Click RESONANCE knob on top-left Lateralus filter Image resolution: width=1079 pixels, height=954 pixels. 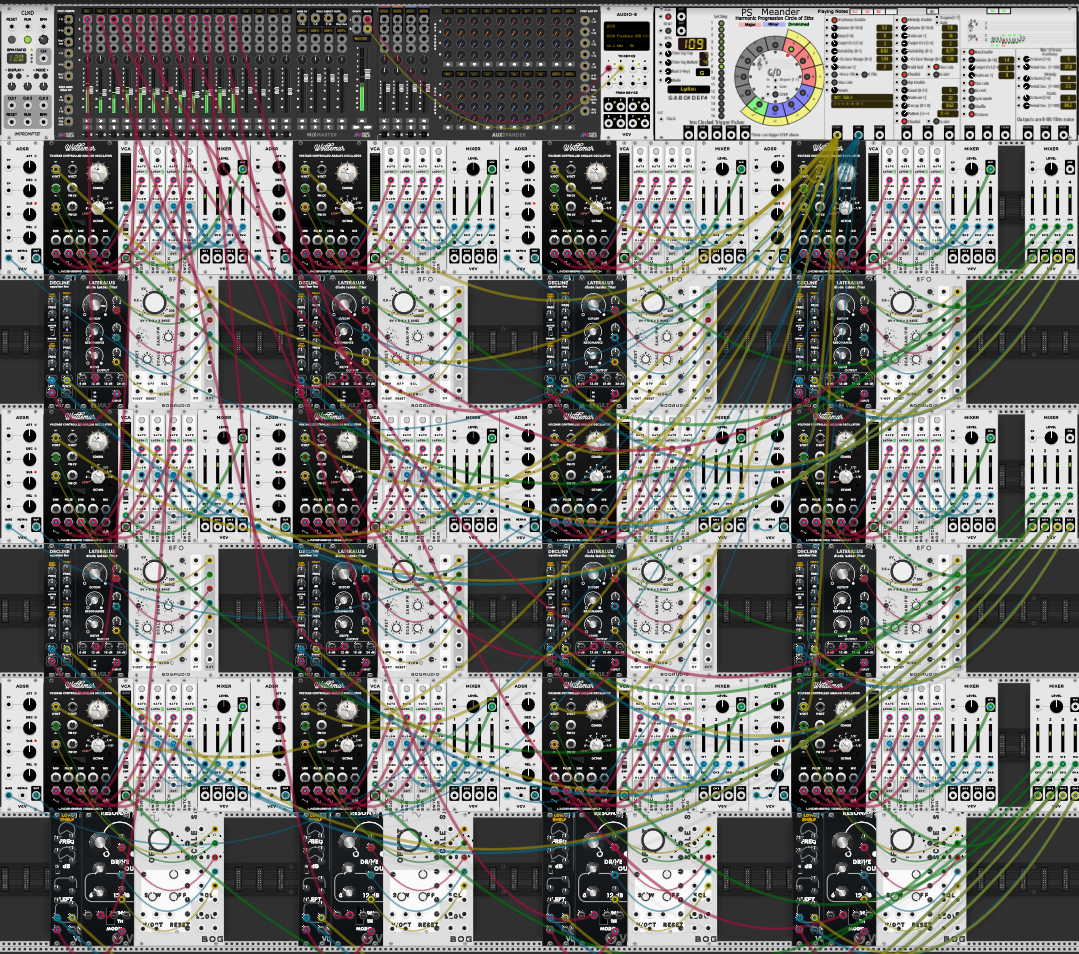94,331
